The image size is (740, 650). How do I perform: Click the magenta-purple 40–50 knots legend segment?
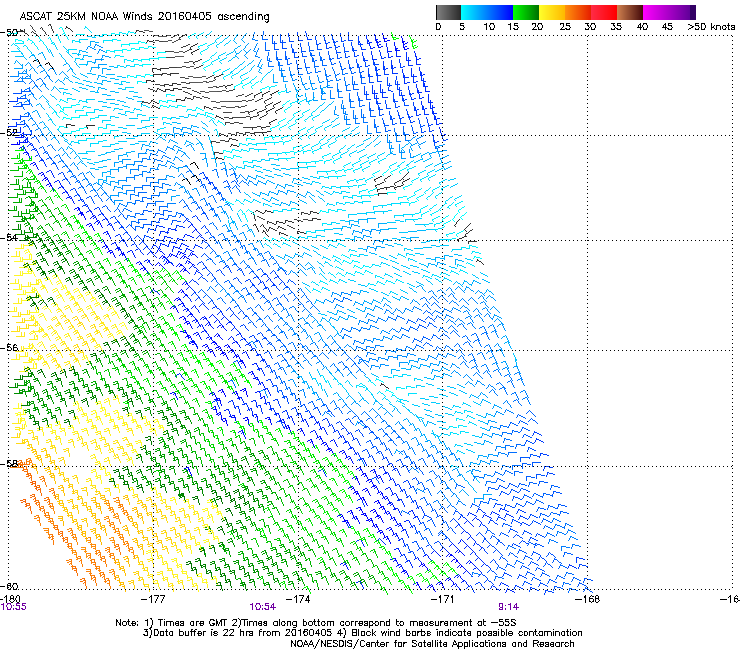(x=669, y=12)
